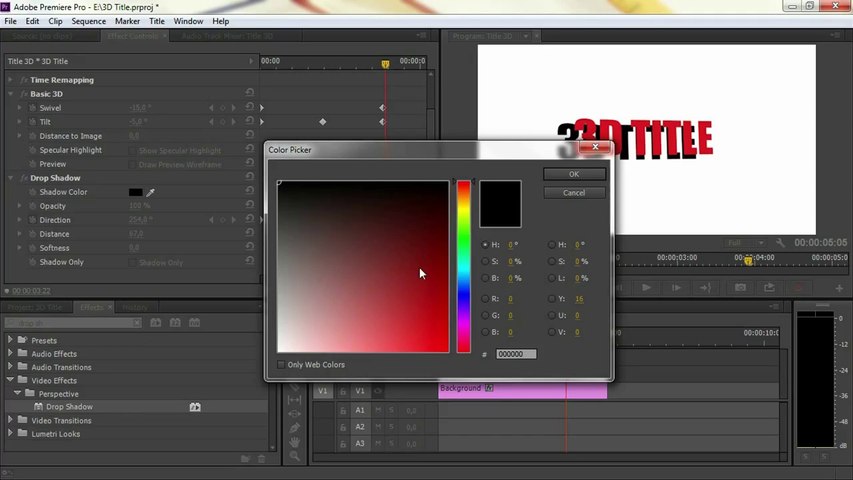853x480 pixels.
Task: Go to next Tilt keyframe
Action: 233,122
